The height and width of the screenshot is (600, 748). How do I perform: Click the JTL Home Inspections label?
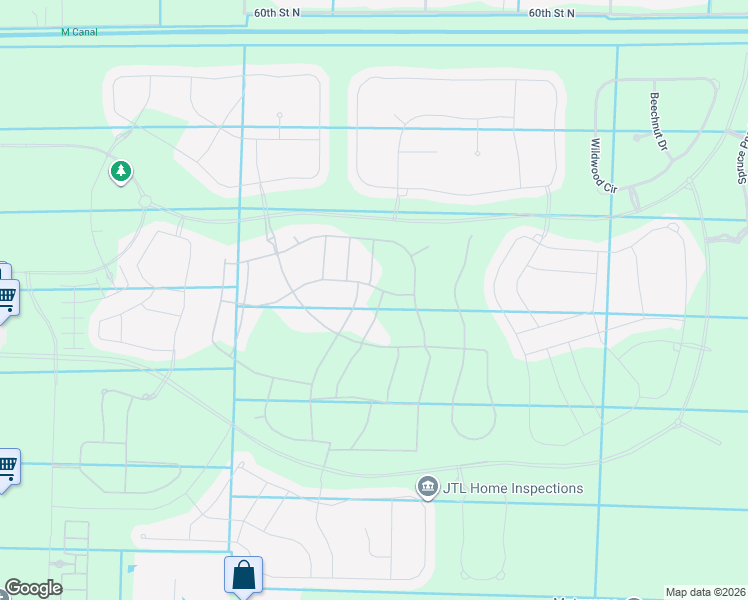513,488
